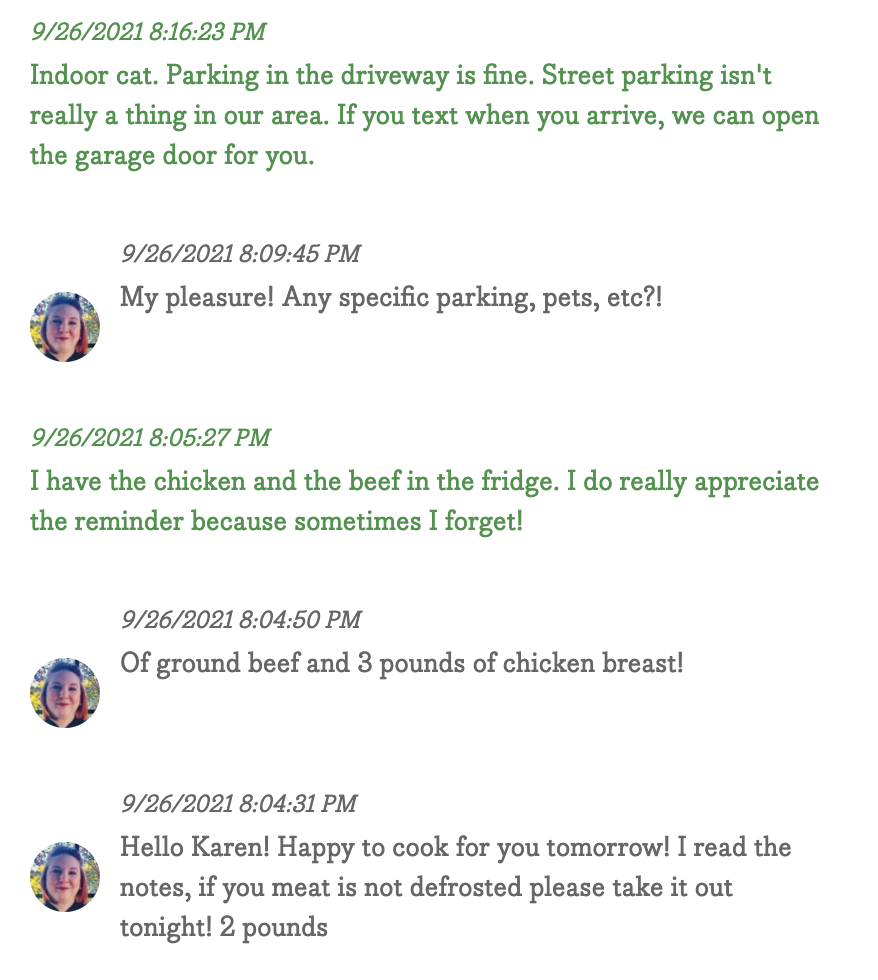Open profile photo next to 'Of ground beef' message
This screenshot has height=980, width=878.
pyautogui.click(x=65, y=692)
